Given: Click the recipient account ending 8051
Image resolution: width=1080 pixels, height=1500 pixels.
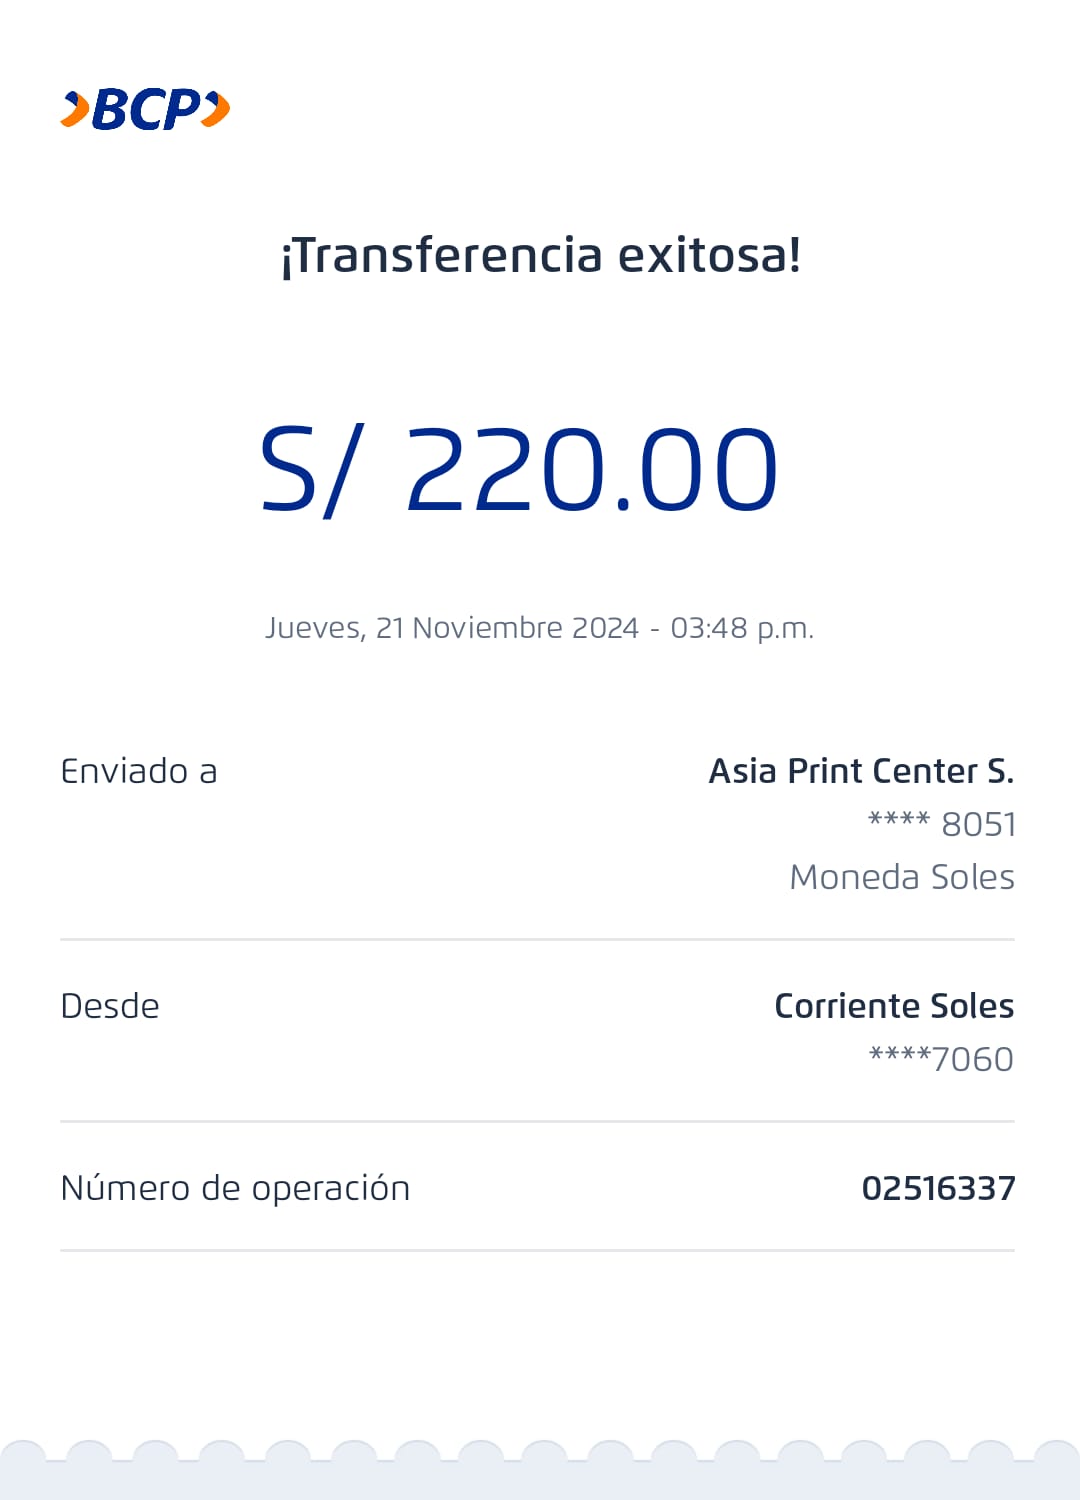Looking at the screenshot, I should [x=941, y=824].
